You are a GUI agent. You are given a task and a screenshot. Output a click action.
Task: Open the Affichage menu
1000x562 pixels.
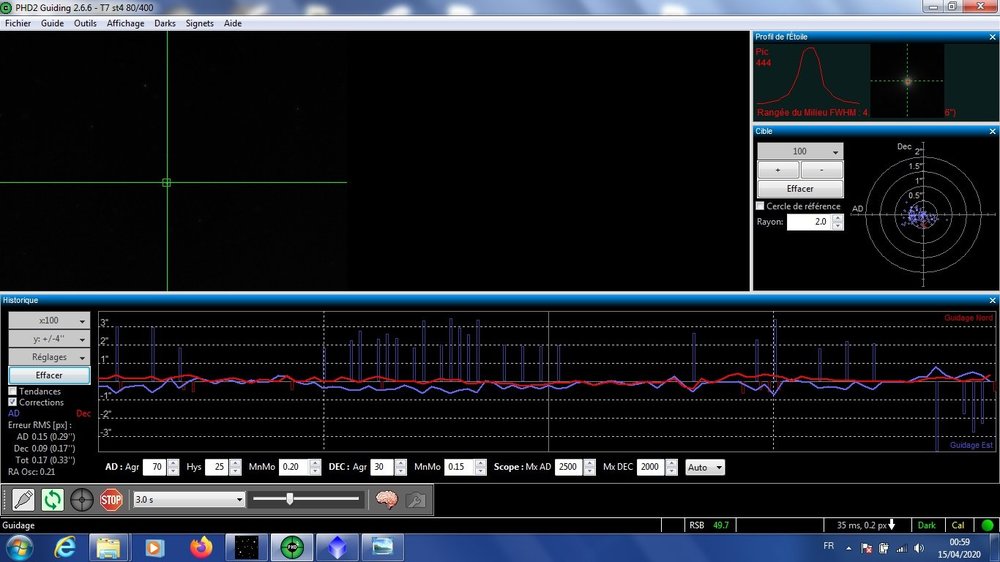tap(125, 23)
